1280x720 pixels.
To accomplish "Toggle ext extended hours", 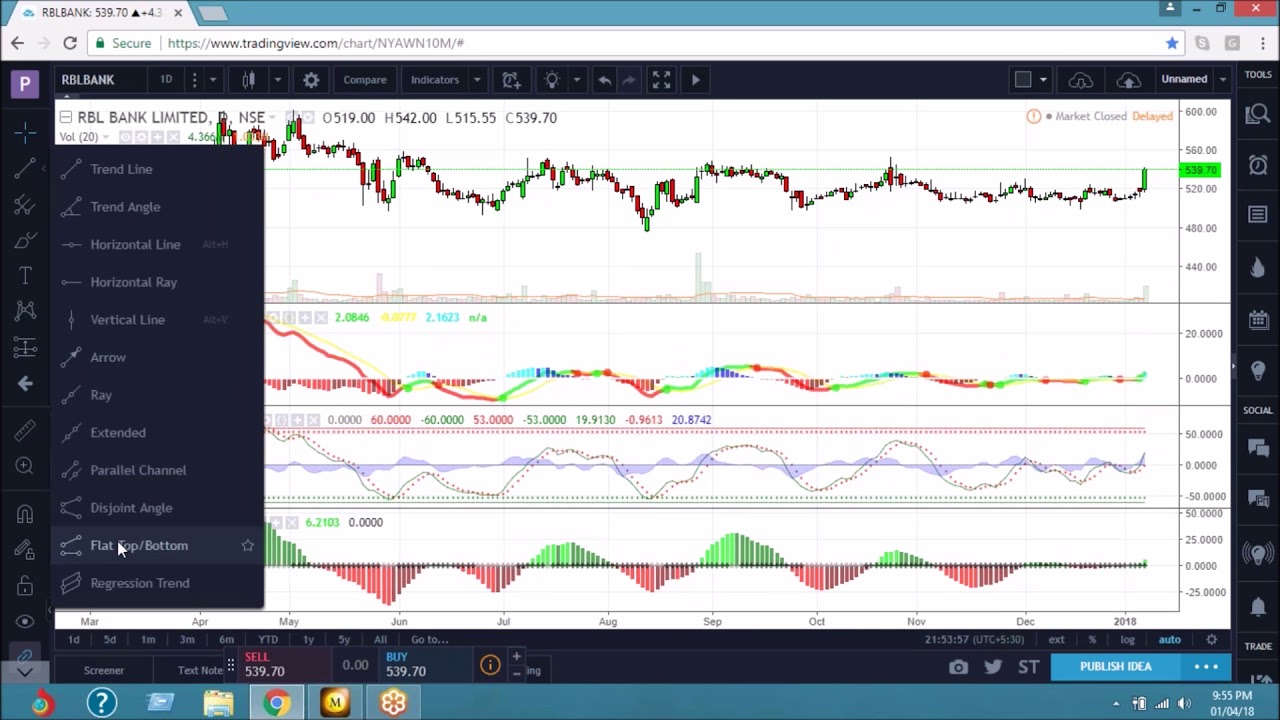I will click(x=1056, y=640).
